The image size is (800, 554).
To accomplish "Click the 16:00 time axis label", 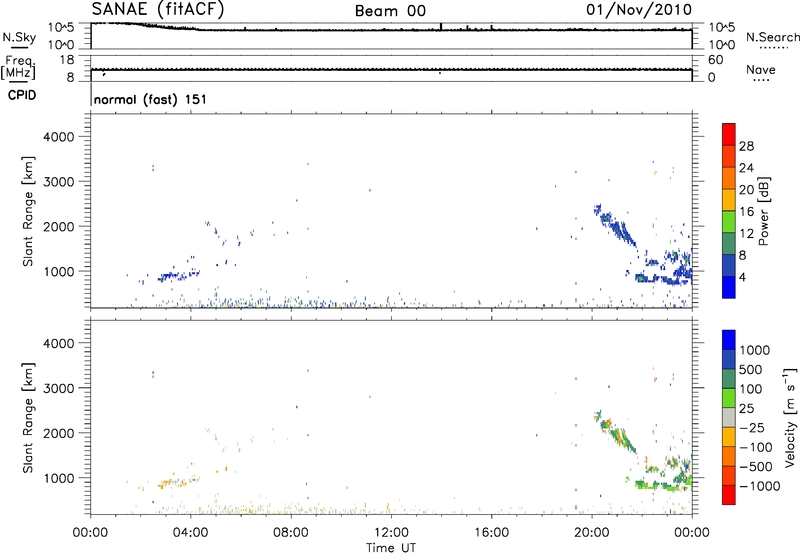I will [x=491, y=533].
